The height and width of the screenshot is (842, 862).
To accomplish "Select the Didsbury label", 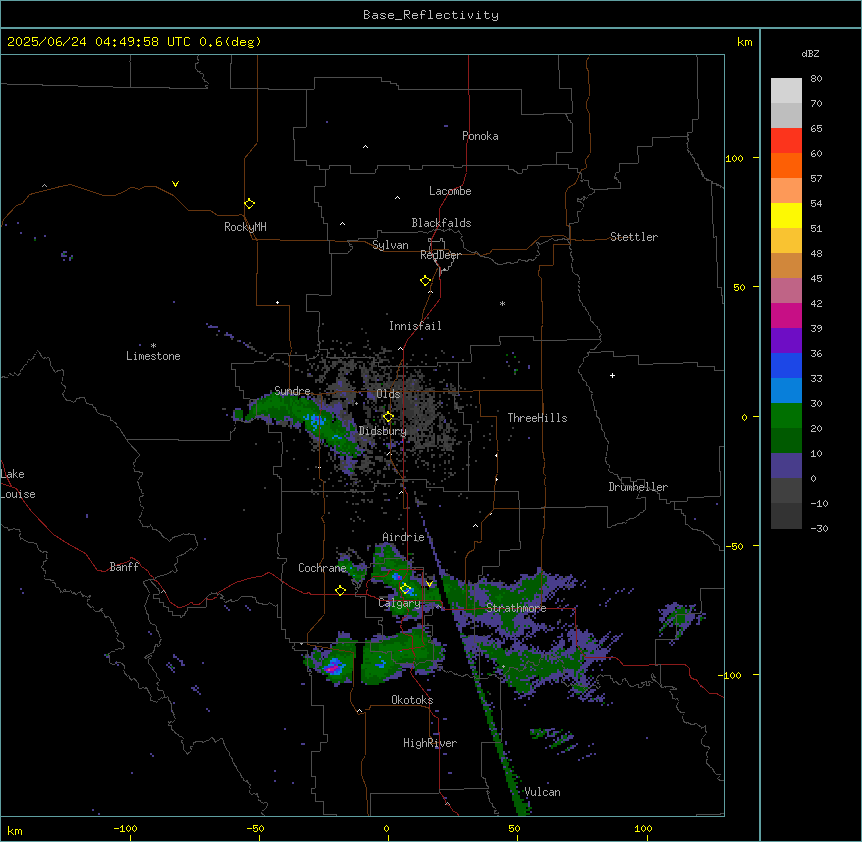I will pos(383,431).
